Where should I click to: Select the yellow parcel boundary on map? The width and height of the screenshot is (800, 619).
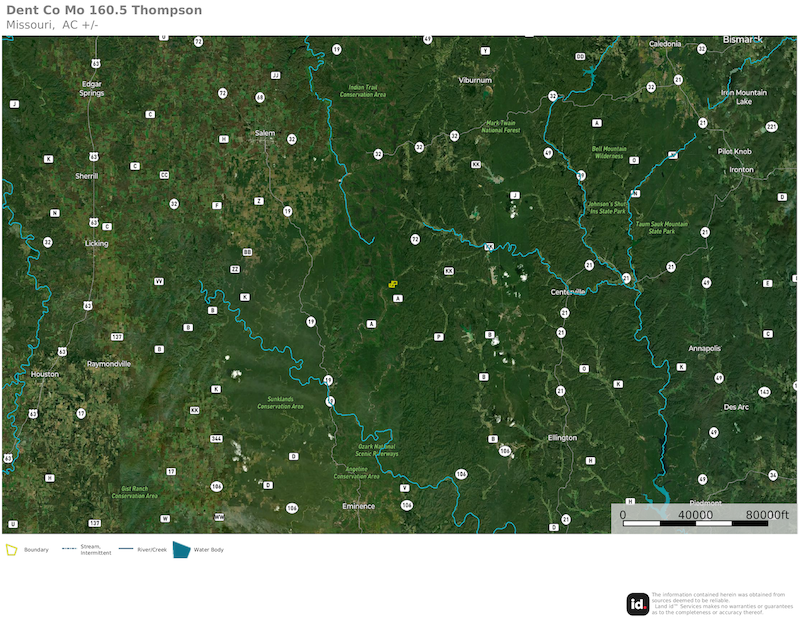[x=393, y=284]
